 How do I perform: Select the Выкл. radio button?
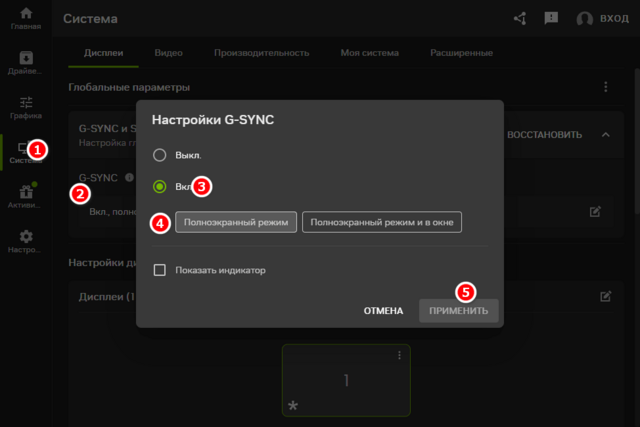160,155
